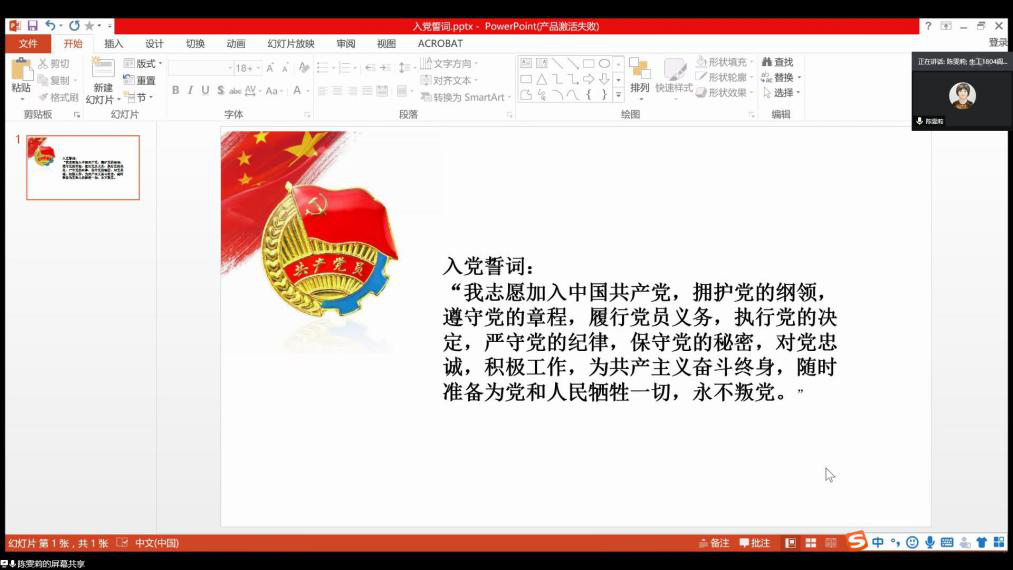
Task: Click the New Slide (新建幻灯片) icon
Action: [103, 68]
